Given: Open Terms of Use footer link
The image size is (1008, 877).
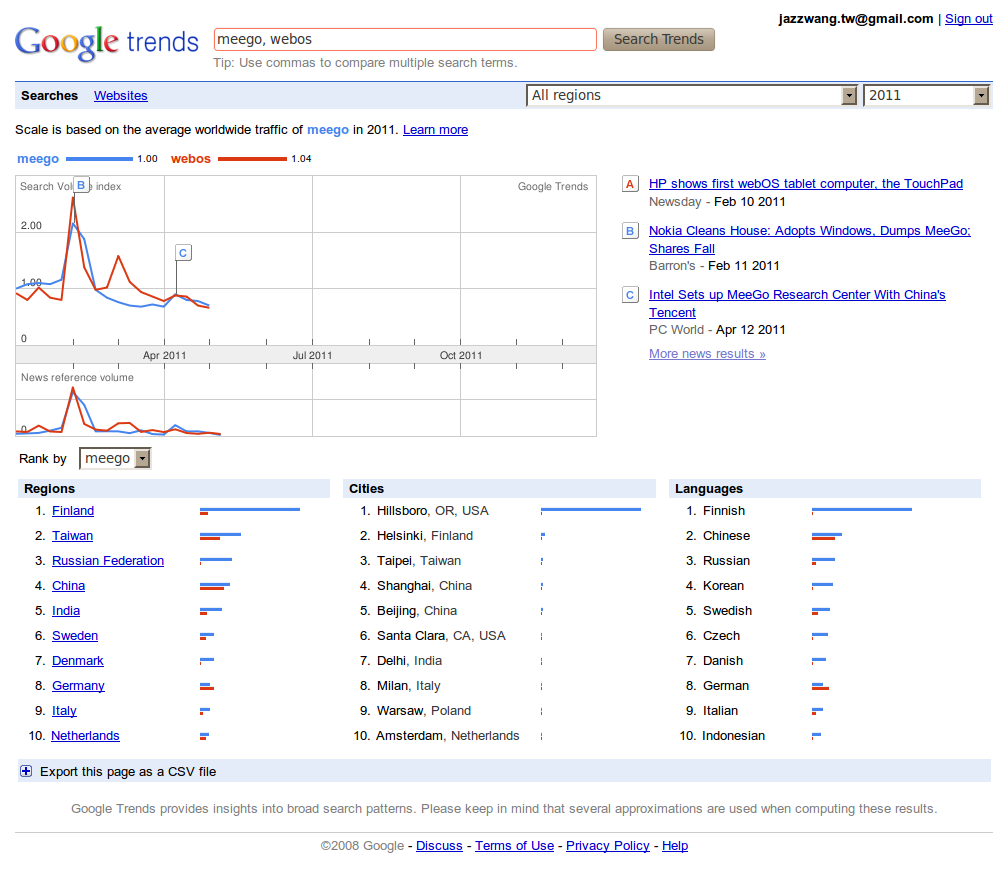Looking at the screenshot, I should (x=514, y=846).
